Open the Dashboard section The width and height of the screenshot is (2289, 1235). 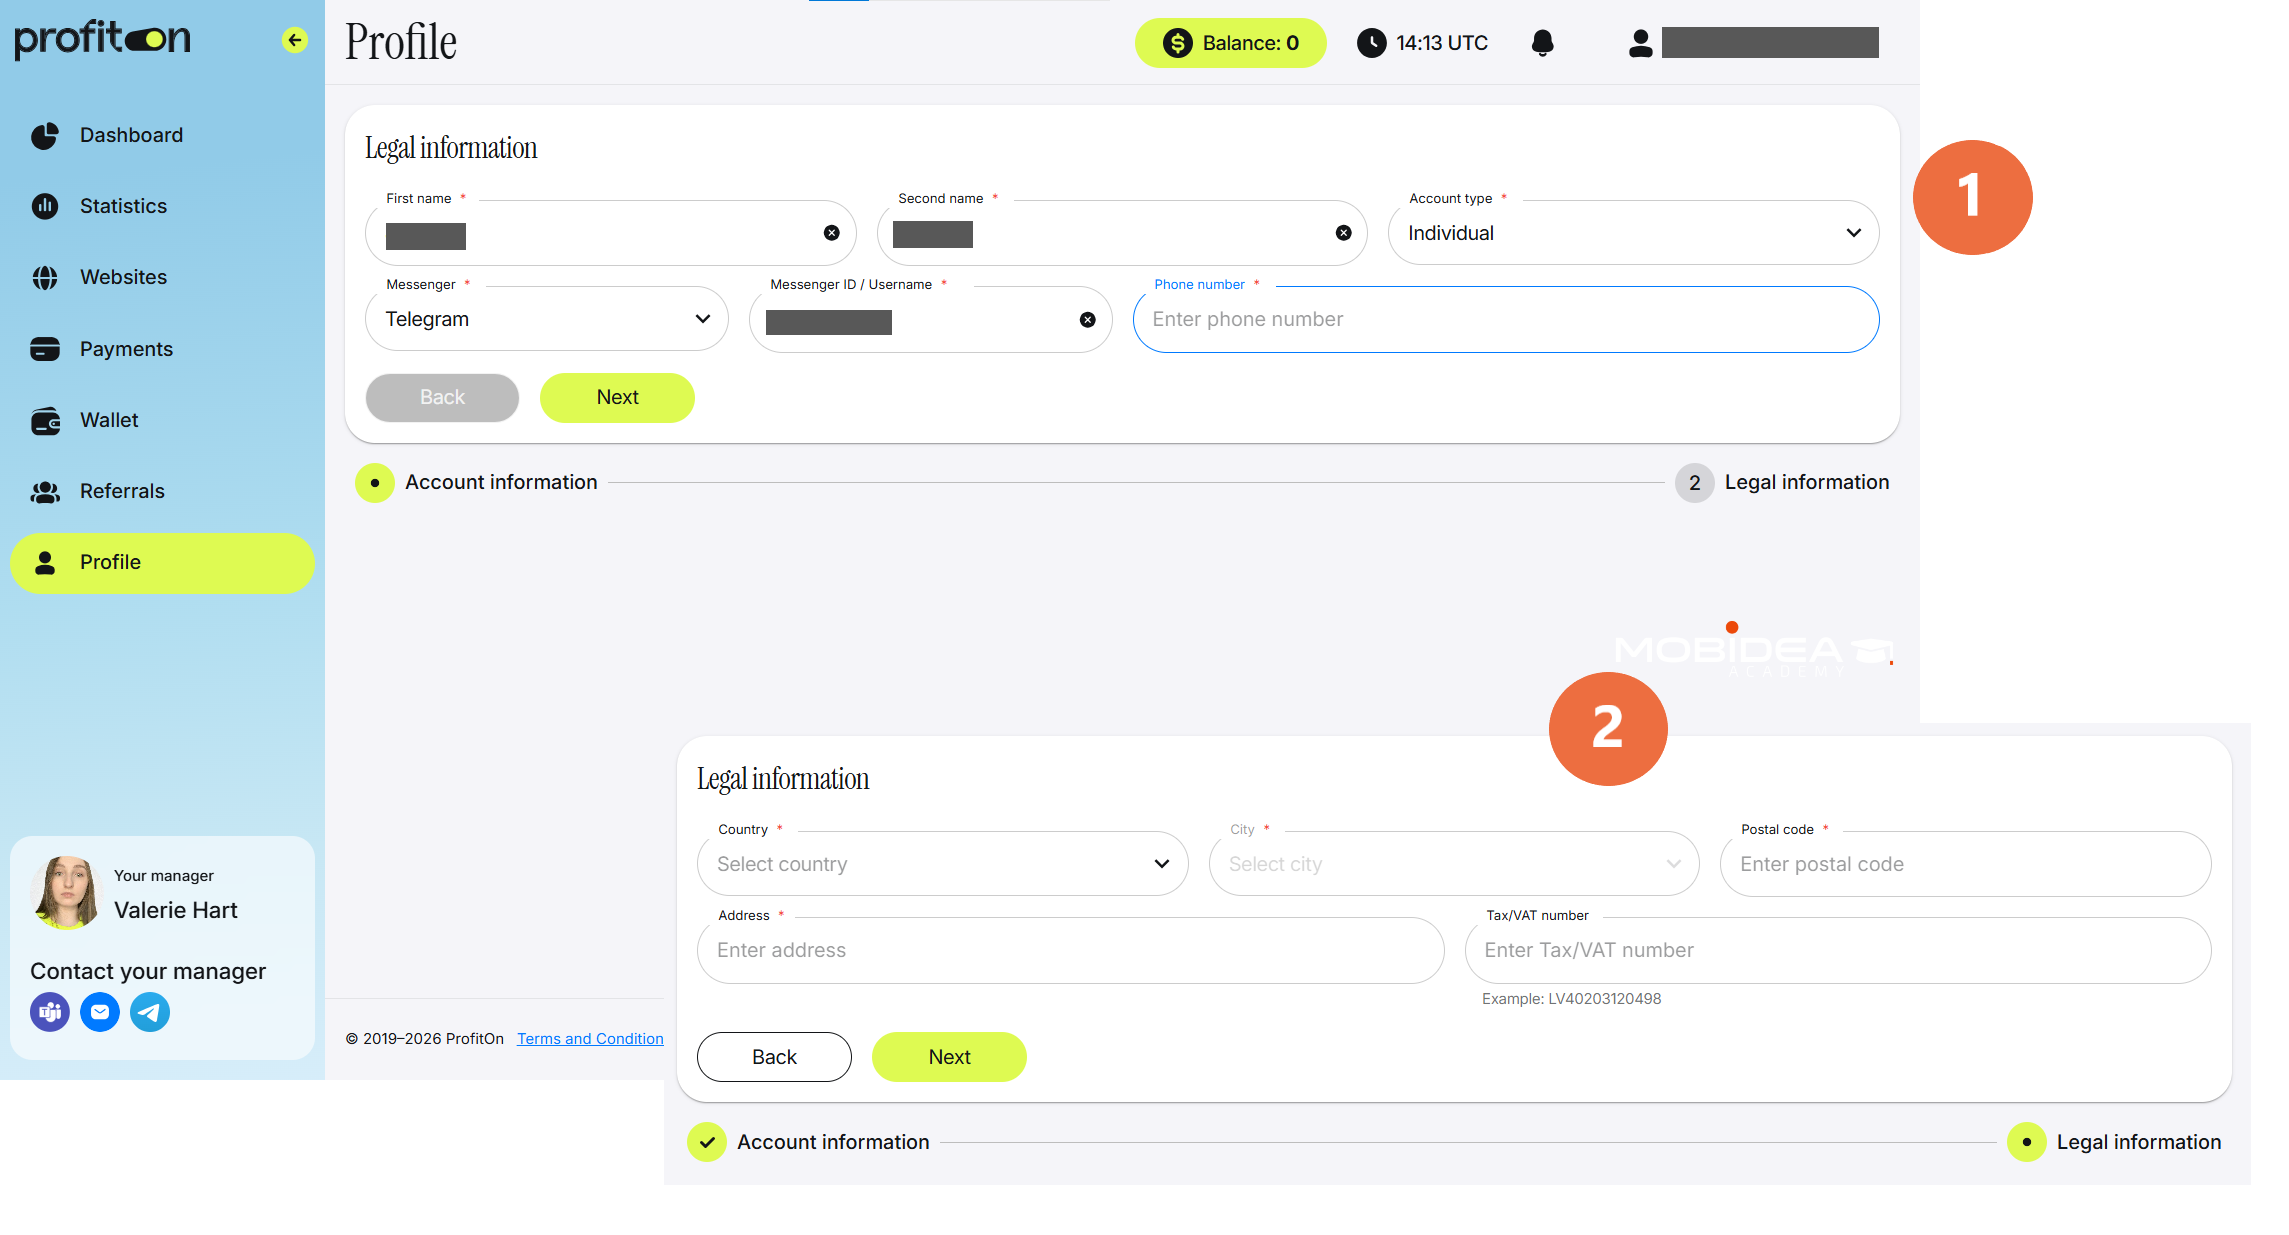click(x=130, y=134)
